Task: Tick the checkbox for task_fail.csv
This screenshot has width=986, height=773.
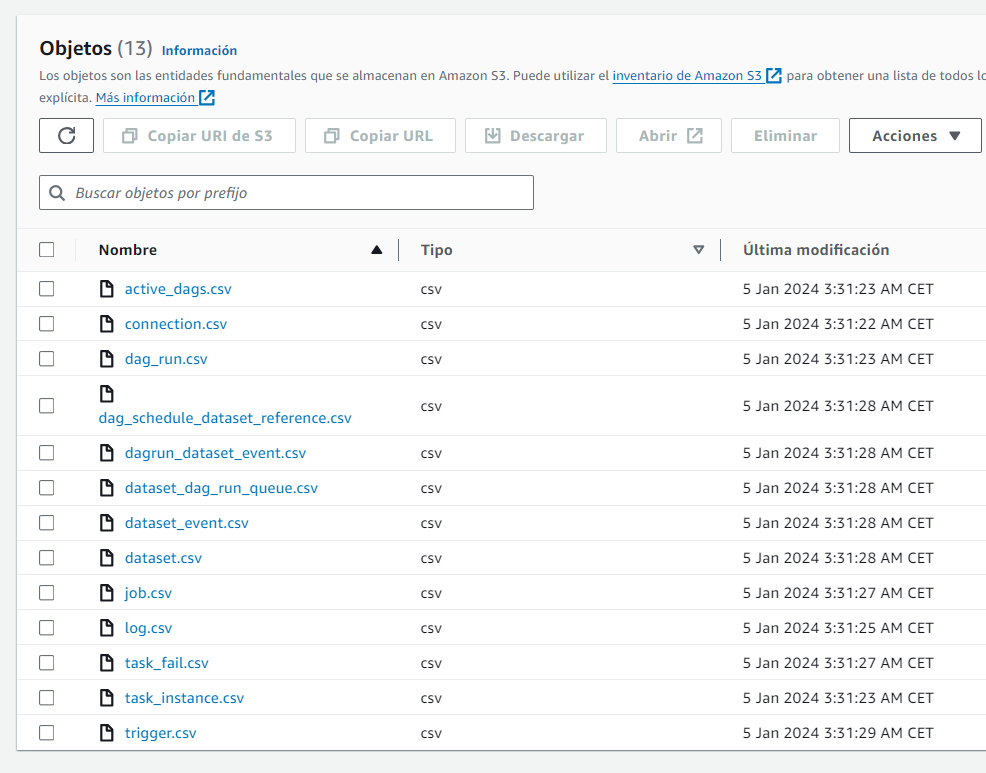Action: tap(47, 663)
